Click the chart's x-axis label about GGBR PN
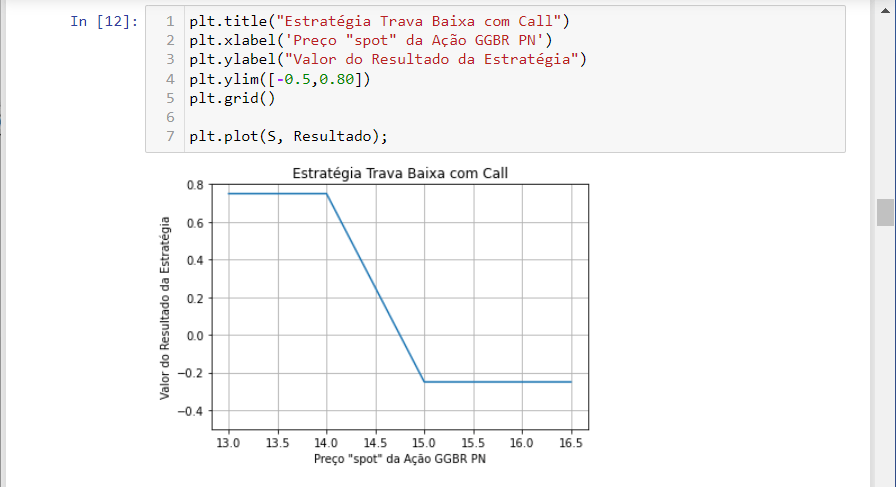 pyautogui.click(x=399, y=459)
